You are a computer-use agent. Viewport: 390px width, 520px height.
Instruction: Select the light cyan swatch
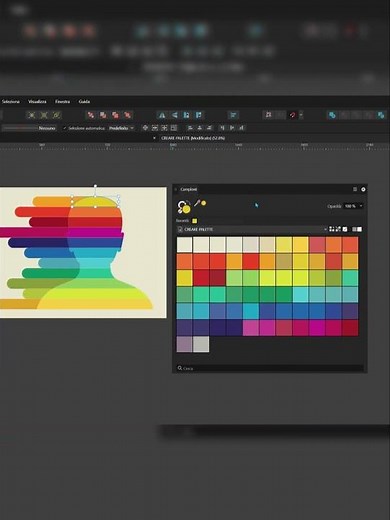pyautogui.click(x=301, y=294)
